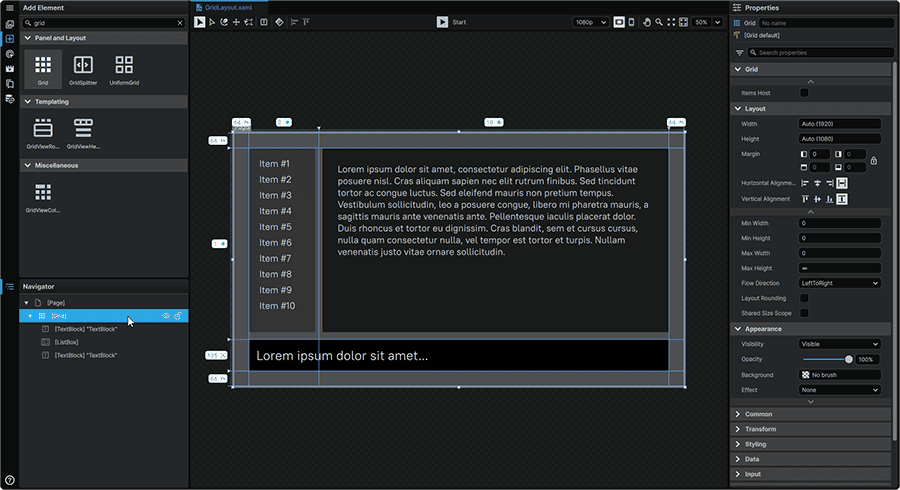This screenshot has width=900, height=490.
Task: Select the direct selection arrow tool
Action: (x=212, y=22)
